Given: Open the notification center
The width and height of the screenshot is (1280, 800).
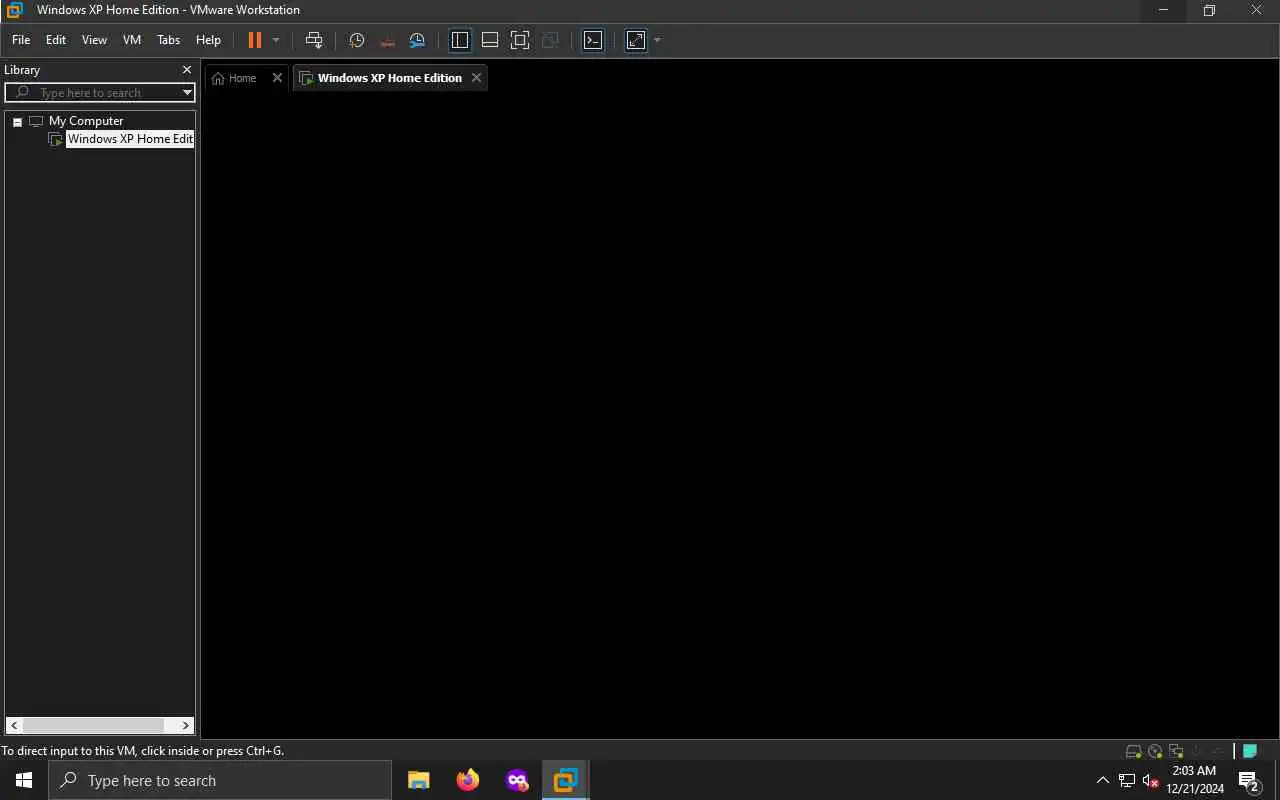Looking at the screenshot, I should pos(1249,780).
